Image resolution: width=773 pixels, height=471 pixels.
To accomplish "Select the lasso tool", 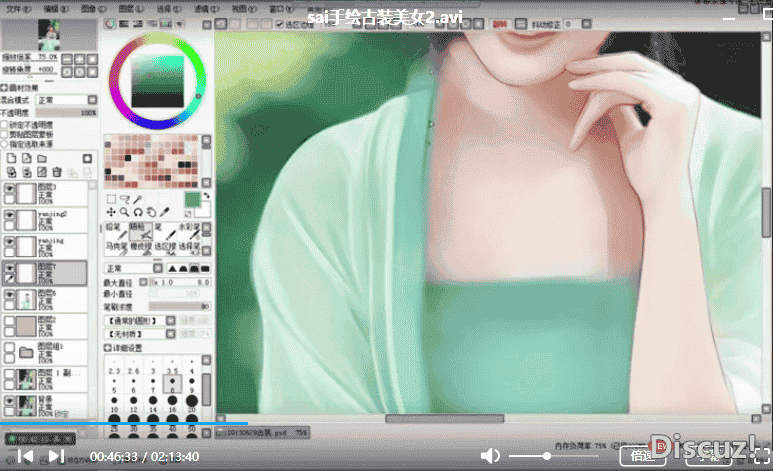I will pos(124,199).
